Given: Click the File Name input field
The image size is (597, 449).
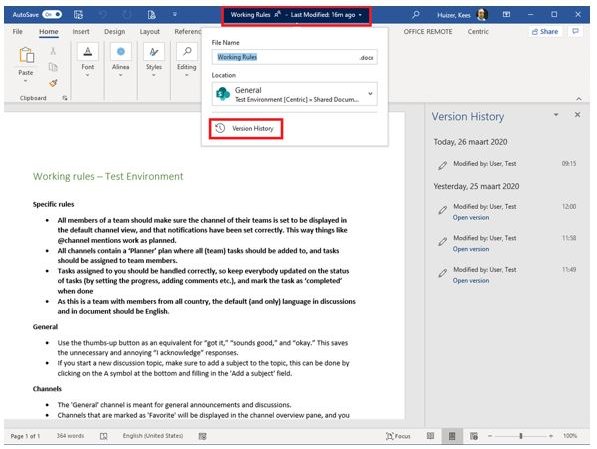Looking at the screenshot, I should (x=295, y=57).
